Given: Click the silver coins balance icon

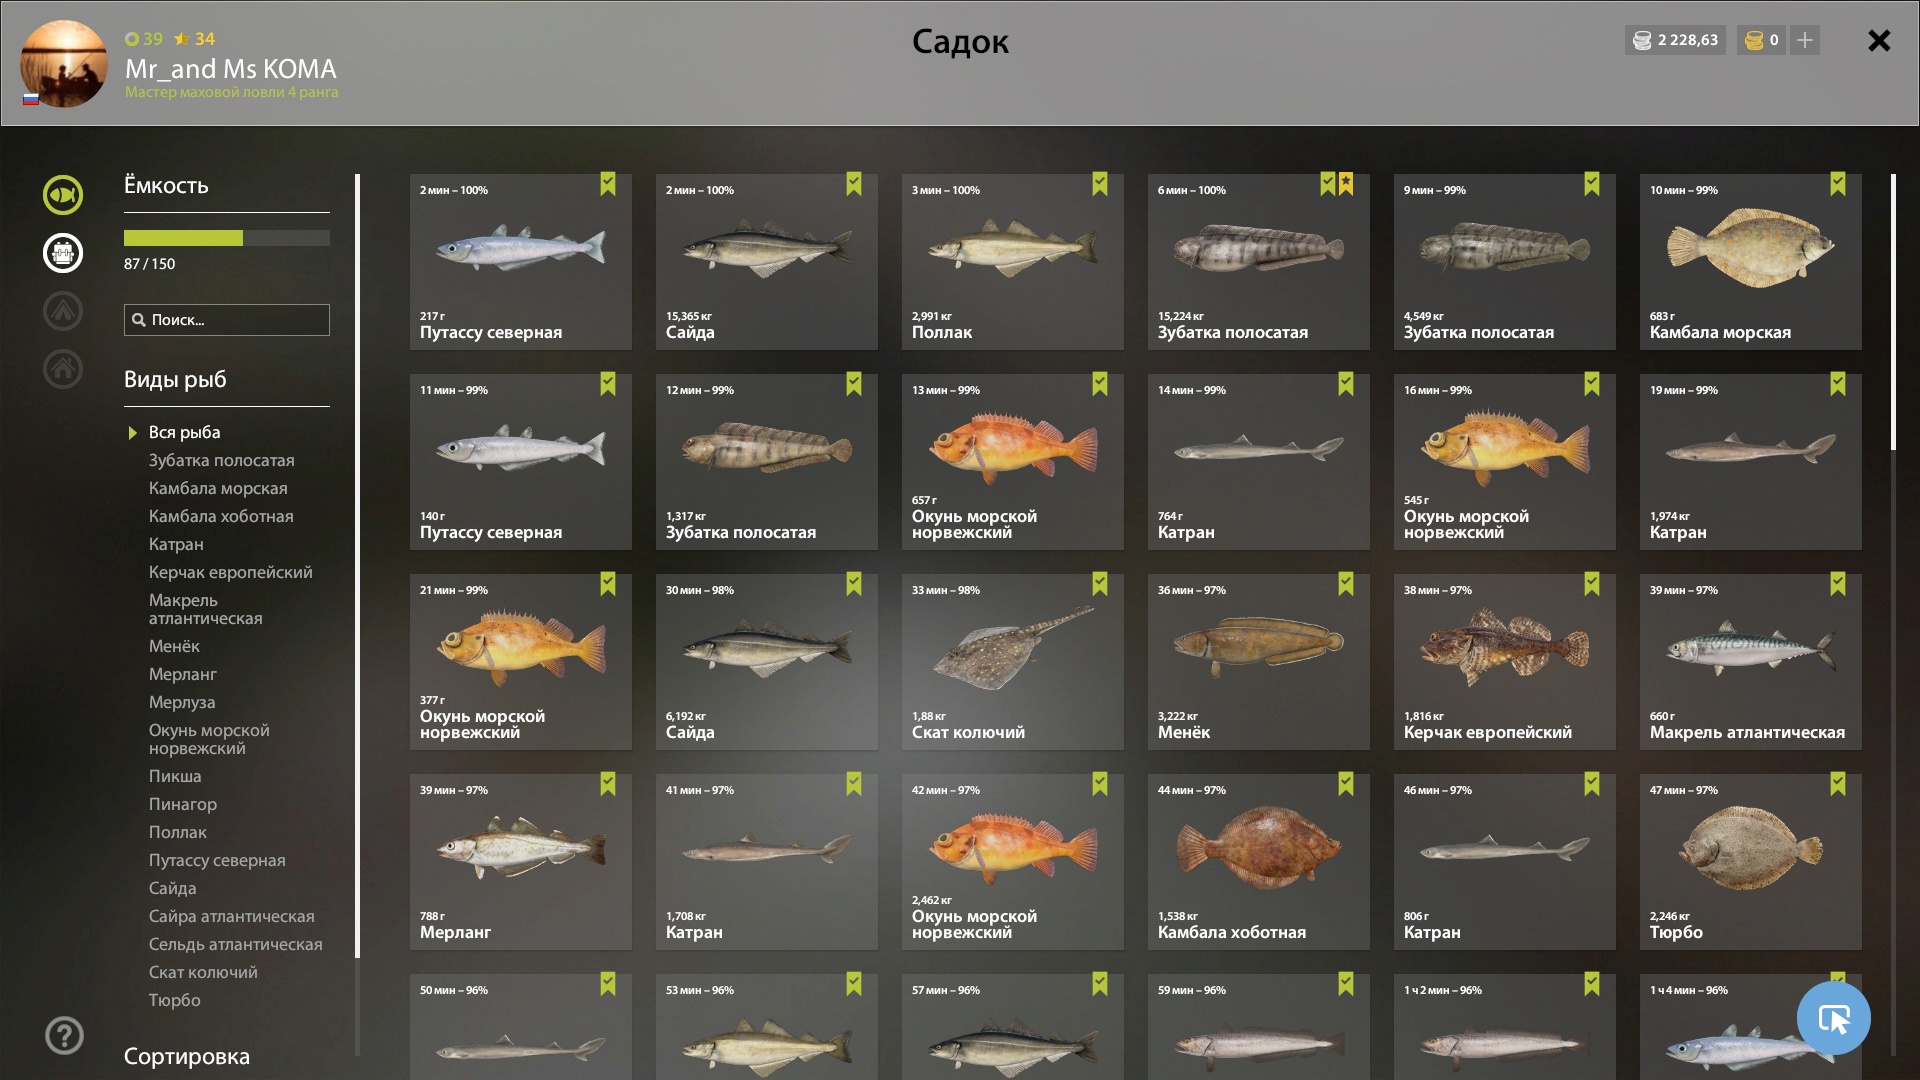Looking at the screenshot, I should (1642, 40).
